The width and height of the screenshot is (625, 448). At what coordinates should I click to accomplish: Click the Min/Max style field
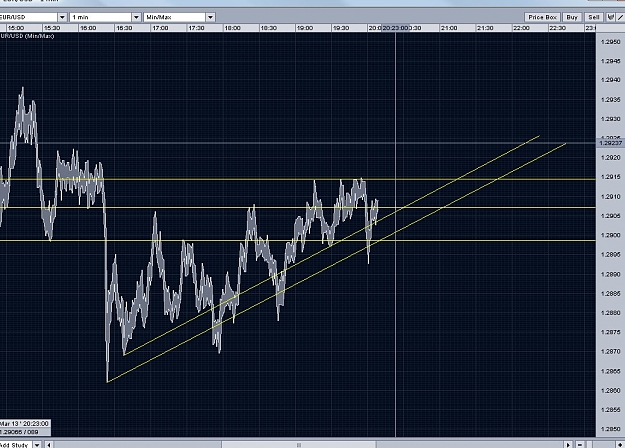coord(175,17)
